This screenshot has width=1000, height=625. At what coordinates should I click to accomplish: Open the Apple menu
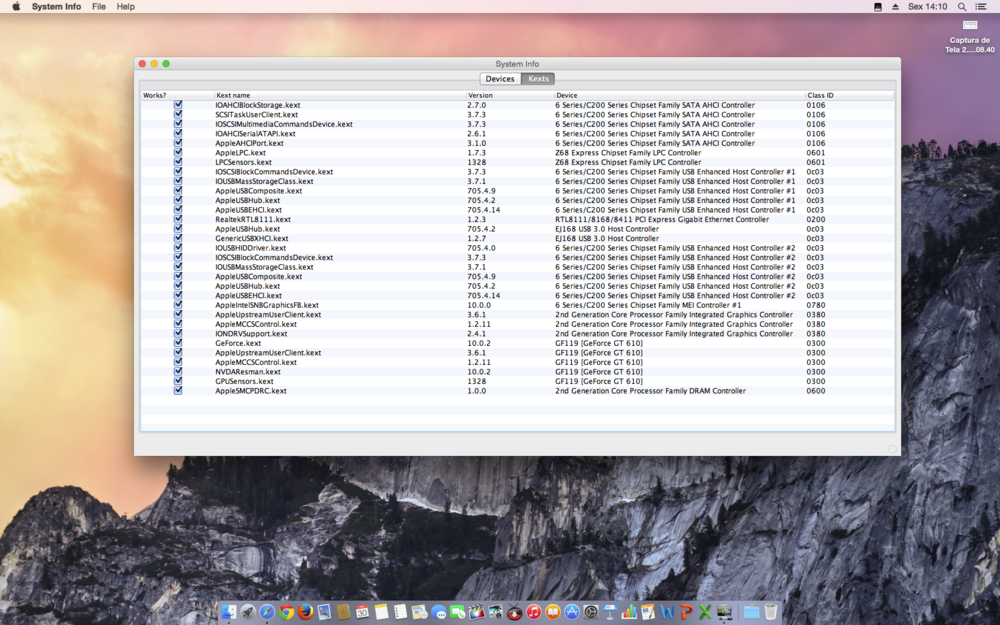(x=15, y=6)
